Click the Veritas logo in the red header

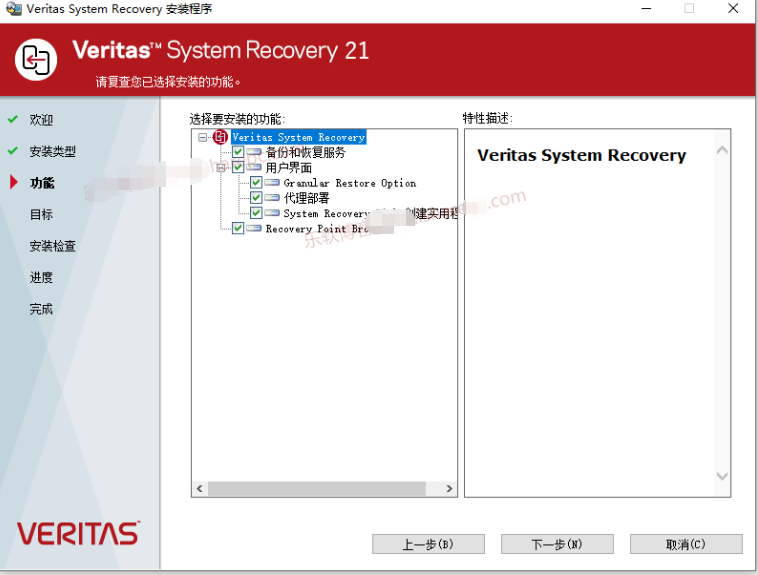(x=36, y=60)
